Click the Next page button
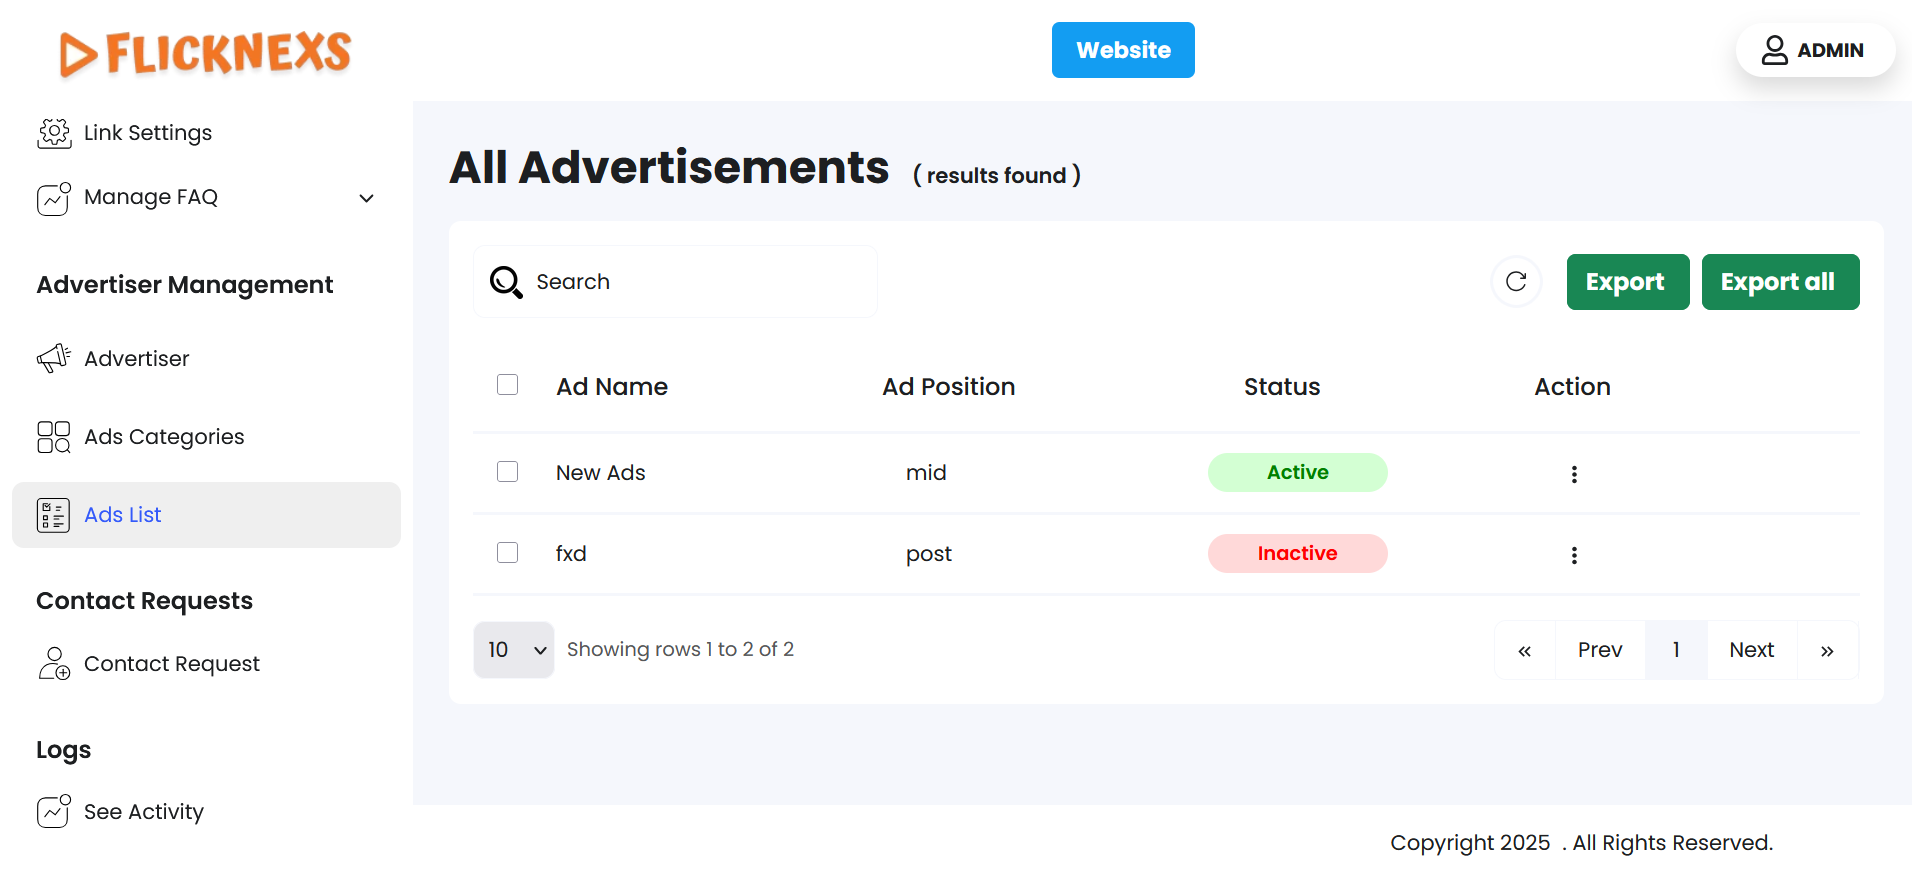The image size is (1912, 873). 1751,650
